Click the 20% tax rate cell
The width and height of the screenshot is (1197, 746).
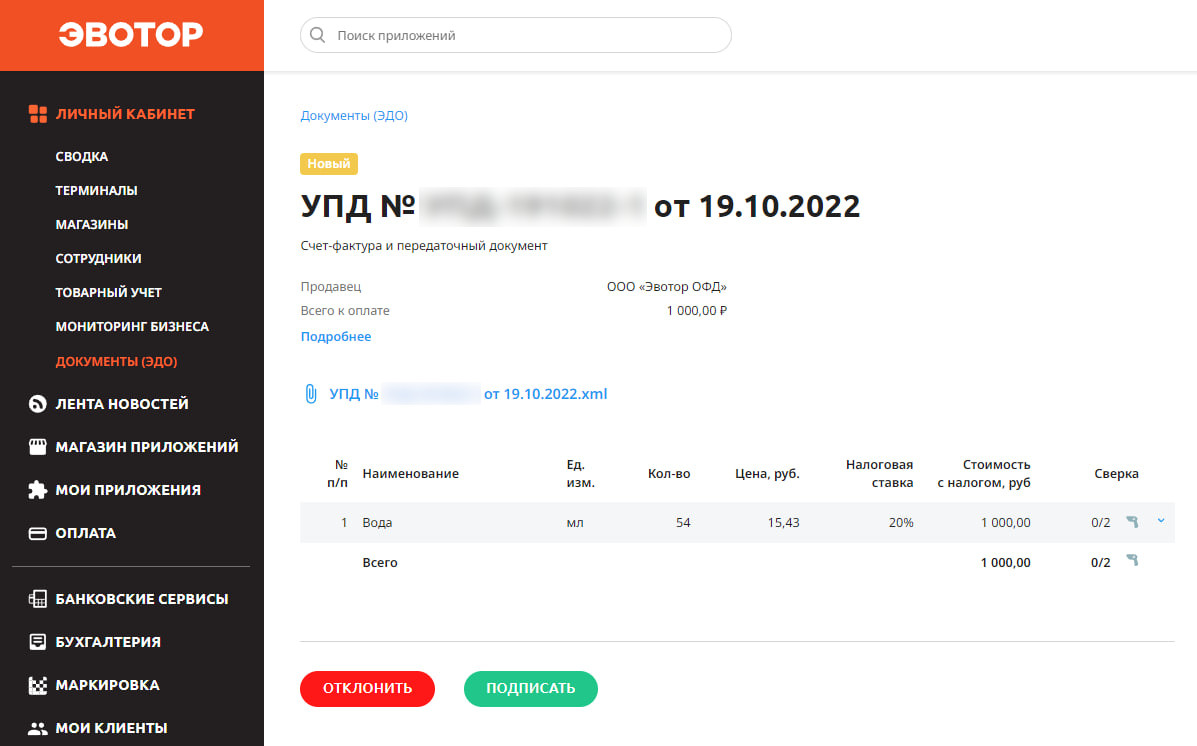pos(901,523)
